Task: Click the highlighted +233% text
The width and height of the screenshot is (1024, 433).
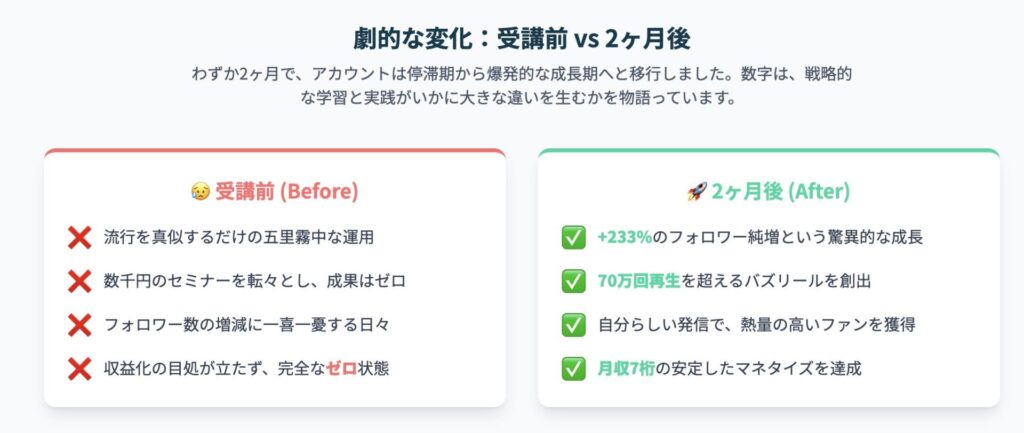Action: pyautogui.click(x=624, y=238)
